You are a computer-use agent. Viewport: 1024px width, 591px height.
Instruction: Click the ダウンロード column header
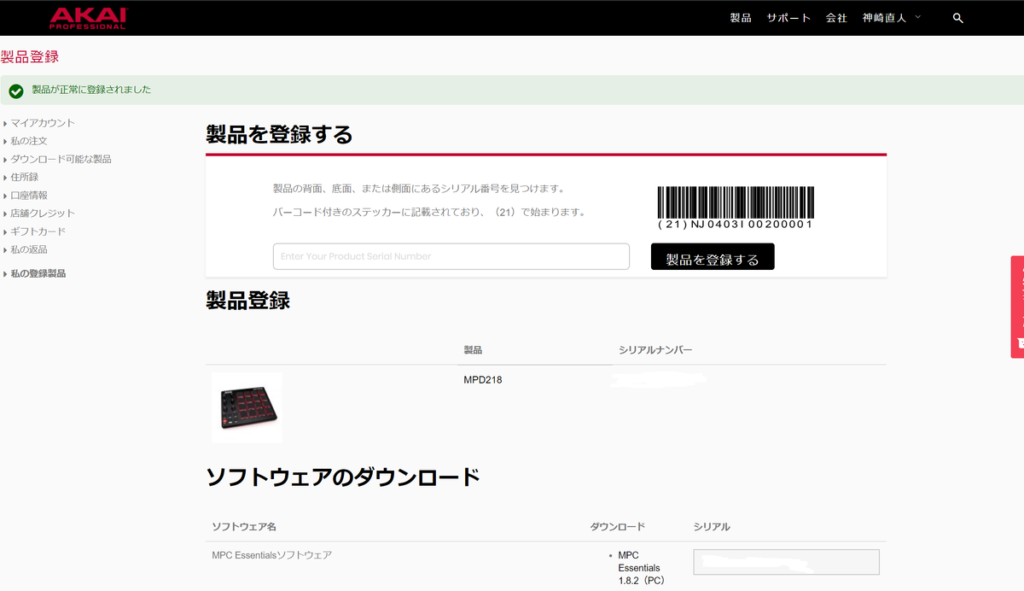tap(617, 526)
